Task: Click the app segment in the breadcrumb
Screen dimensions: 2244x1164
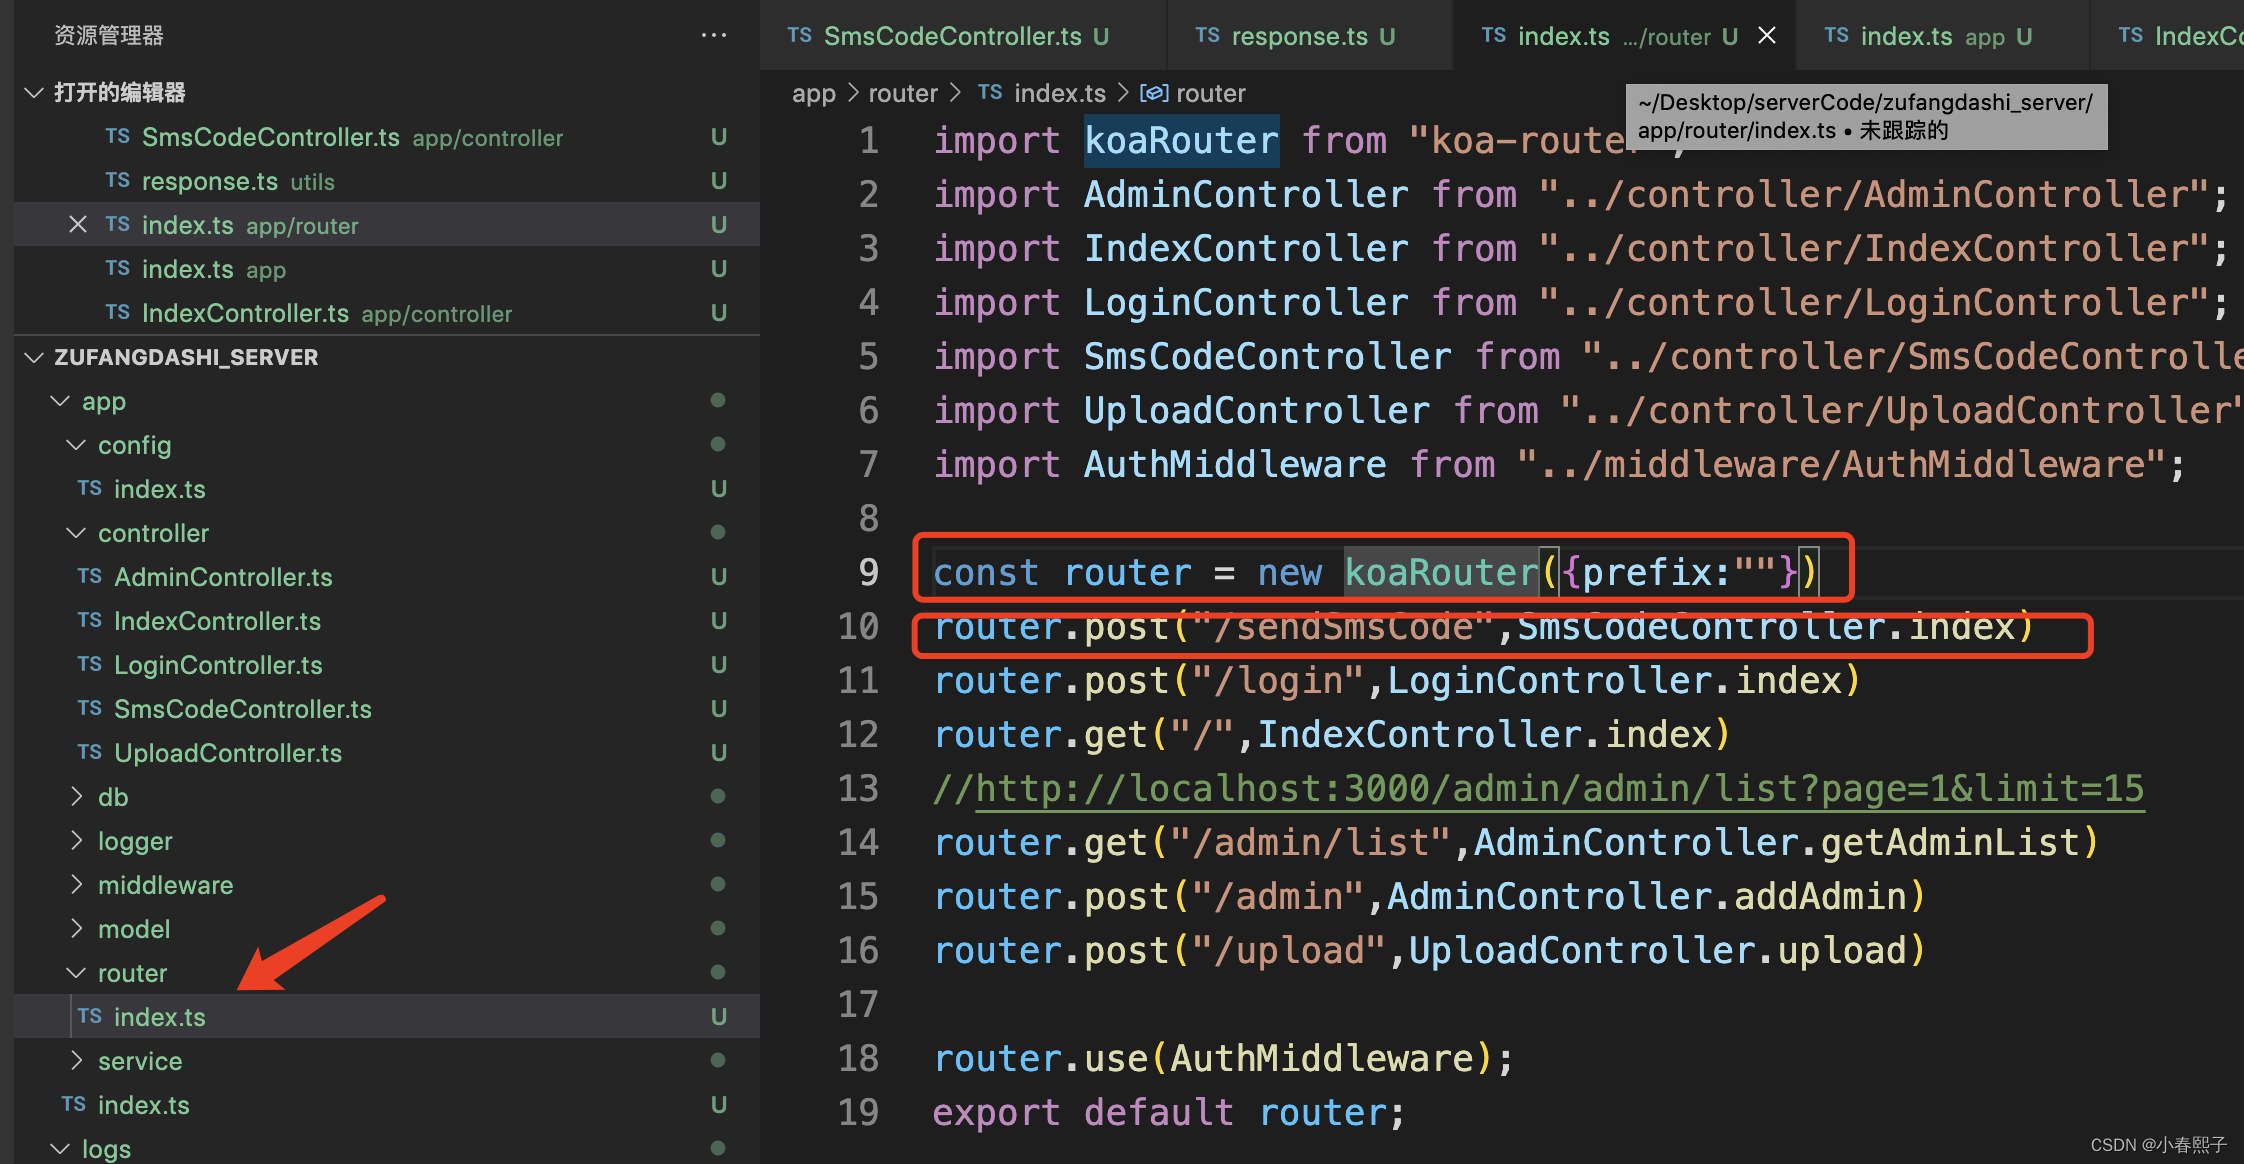Action: pyautogui.click(x=813, y=93)
